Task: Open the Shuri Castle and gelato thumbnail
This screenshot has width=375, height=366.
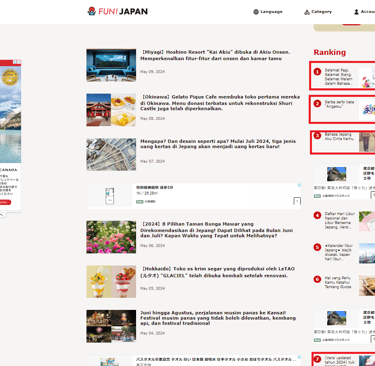Action: click(x=111, y=110)
